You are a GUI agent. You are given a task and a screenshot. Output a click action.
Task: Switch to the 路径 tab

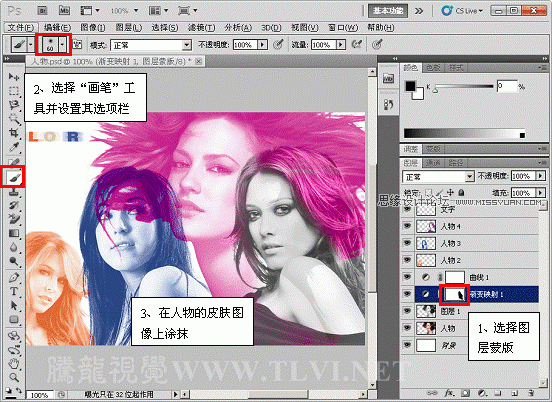pyautogui.click(x=457, y=163)
